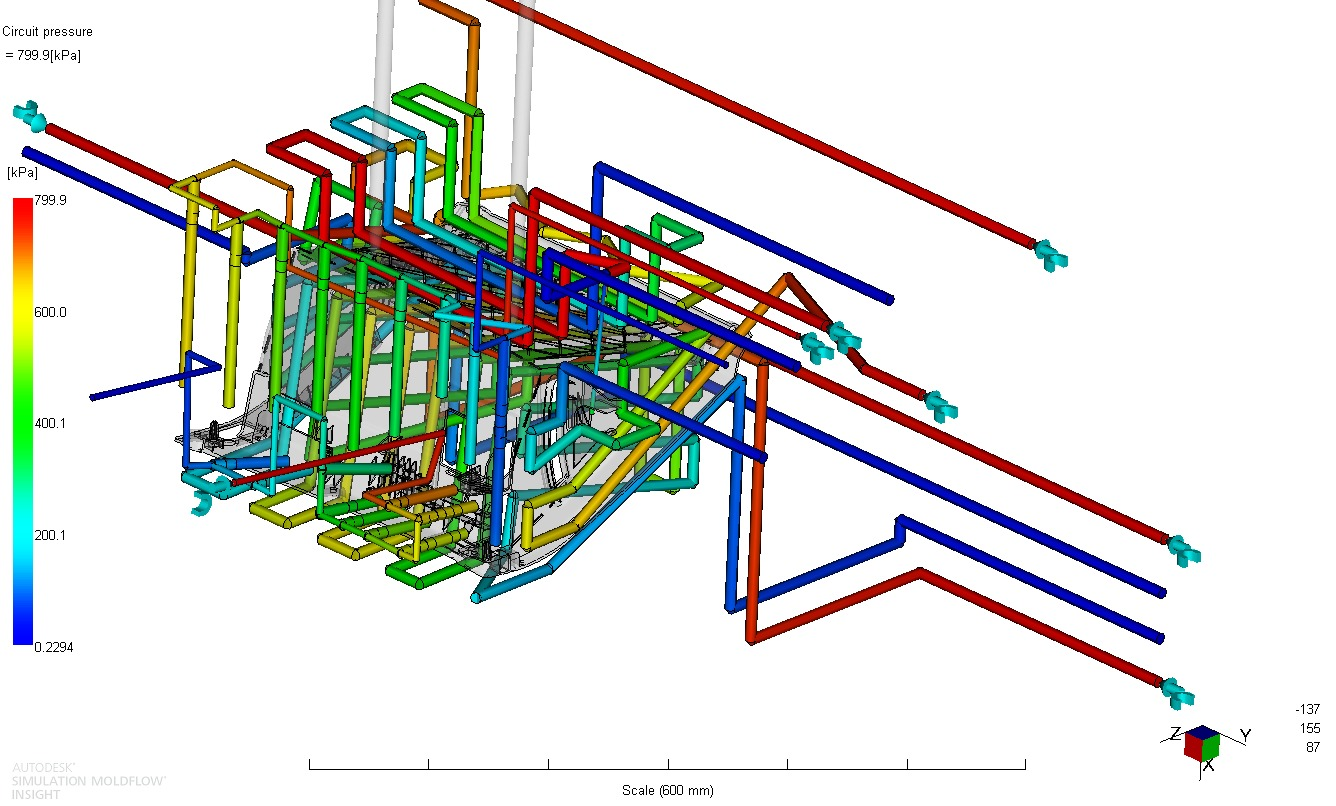Select the 200.1 legend value
This screenshot has height=806, width=1336.
[x=50, y=535]
